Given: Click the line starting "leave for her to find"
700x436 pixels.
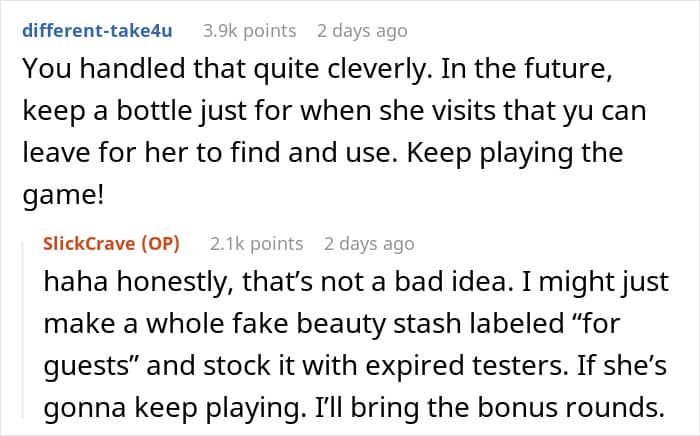Looking at the screenshot, I should pyautogui.click(x=322, y=154).
